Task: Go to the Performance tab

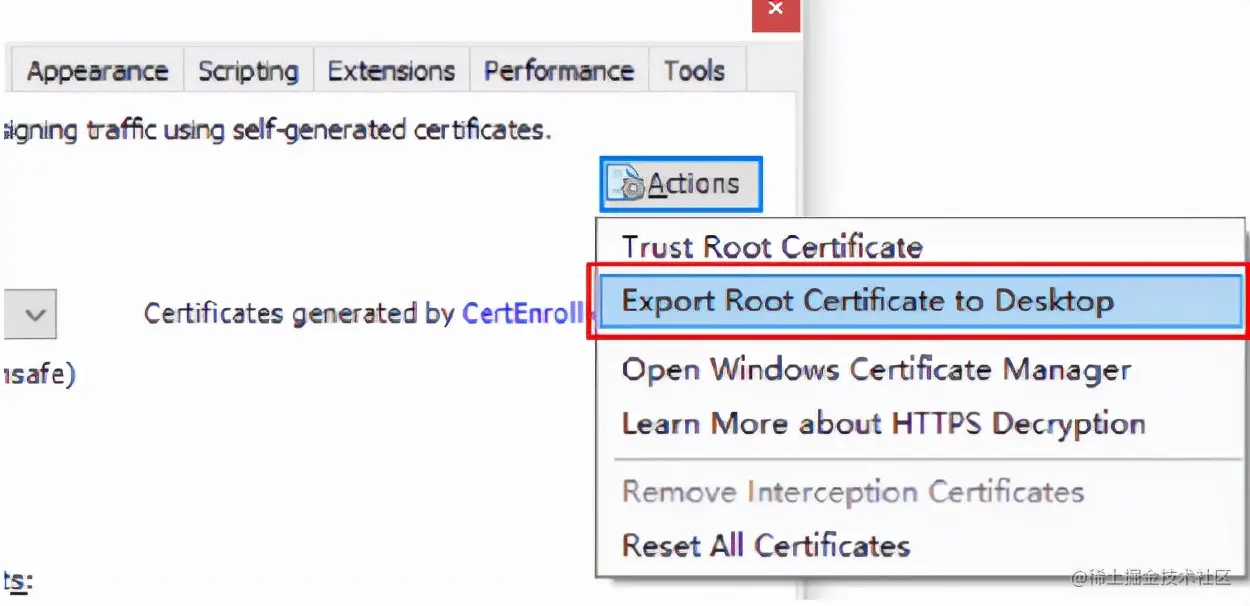Action: [x=559, y=71]
